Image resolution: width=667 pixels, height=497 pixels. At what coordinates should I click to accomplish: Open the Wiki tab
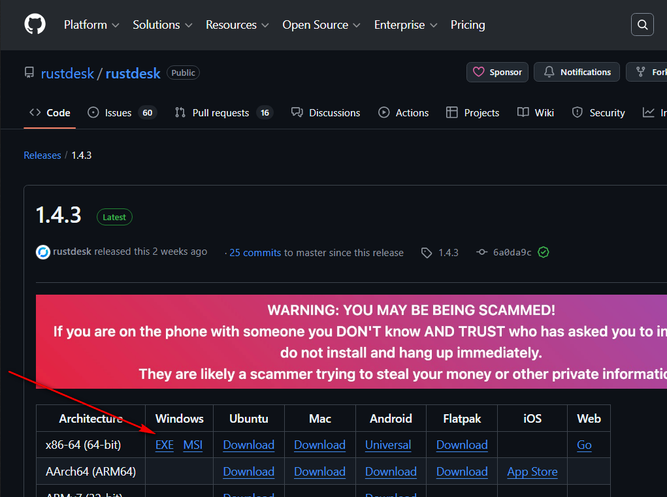pyautogui.click(x=536, y=113)
